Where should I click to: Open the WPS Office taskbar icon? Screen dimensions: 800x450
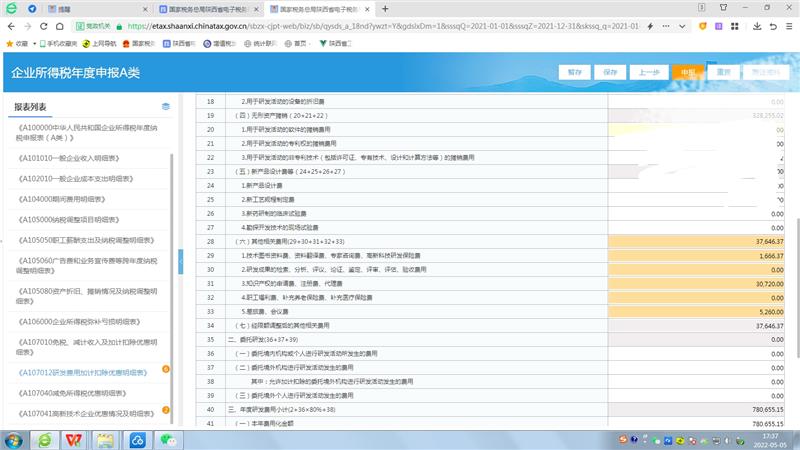point(75,439)
